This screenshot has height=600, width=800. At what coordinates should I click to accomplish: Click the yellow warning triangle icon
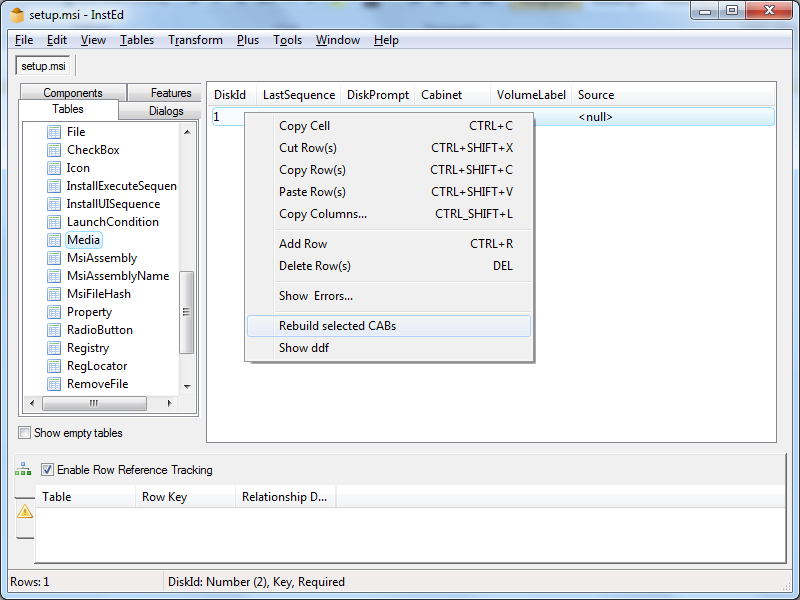point(25,511)
